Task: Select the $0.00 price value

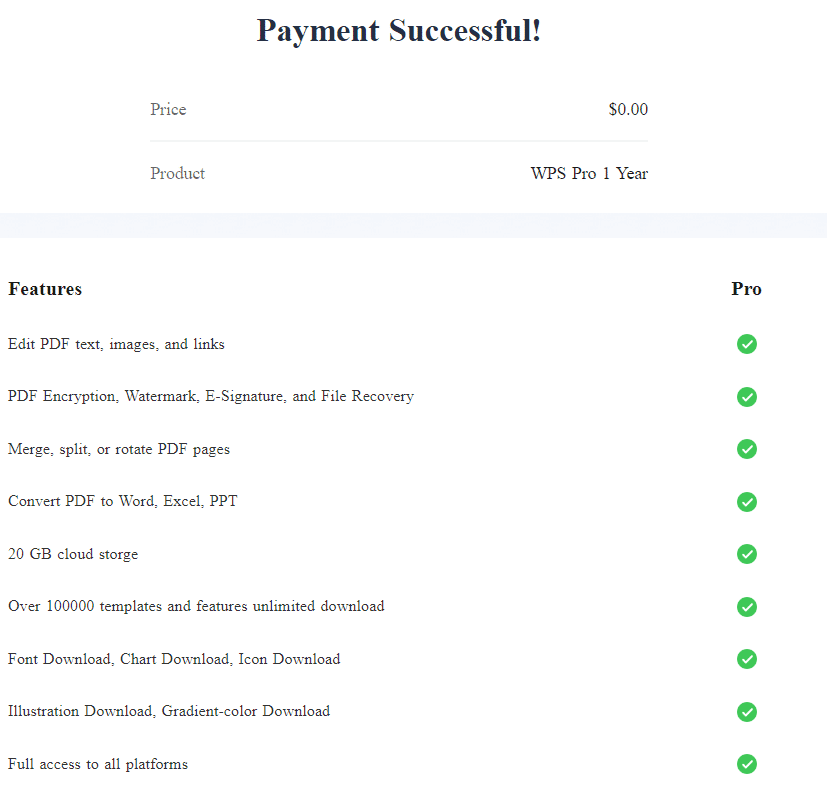Action: 628,109
